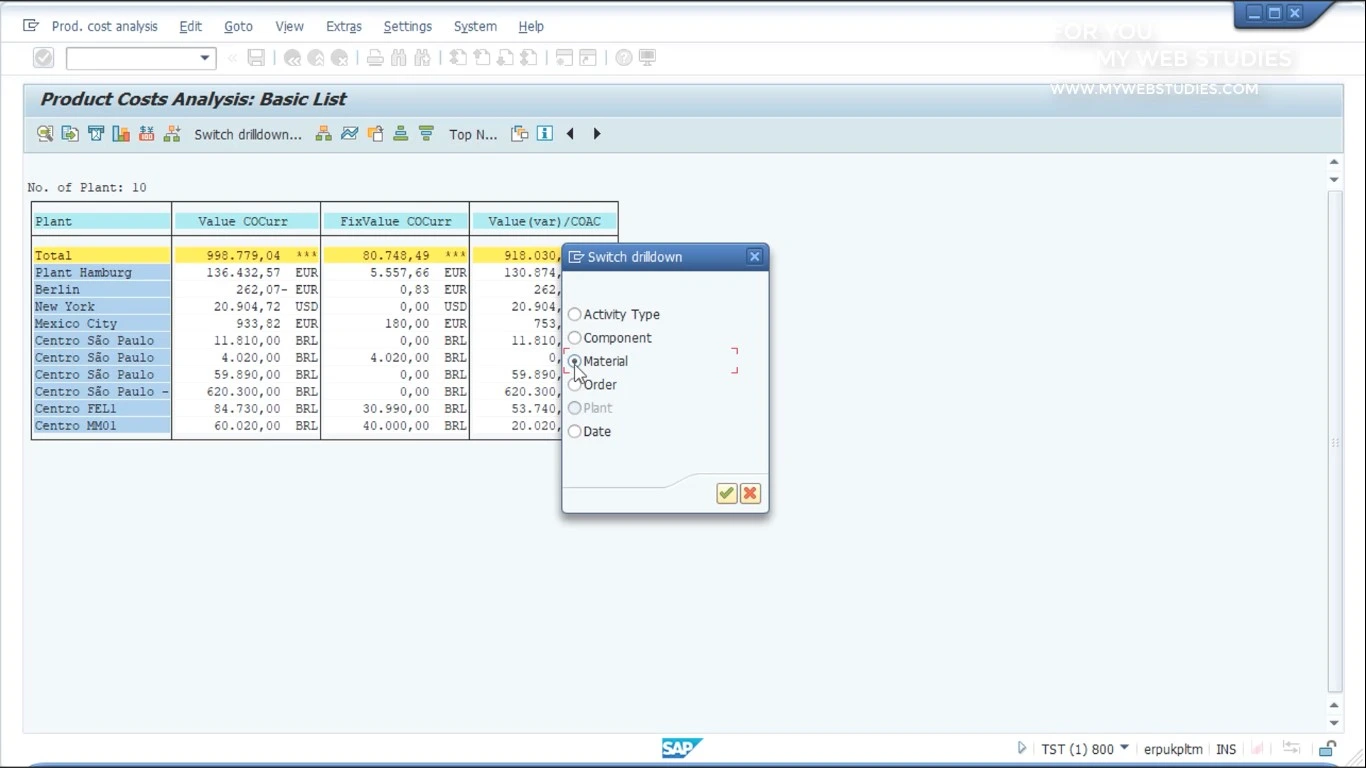
Task: Click the blue information icon
Action: pos(545,134)
